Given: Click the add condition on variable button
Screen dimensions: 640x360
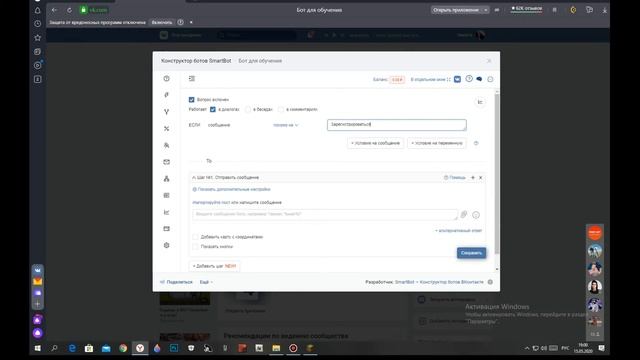Looking at the screenshot, I should click(x=437, y=143).
